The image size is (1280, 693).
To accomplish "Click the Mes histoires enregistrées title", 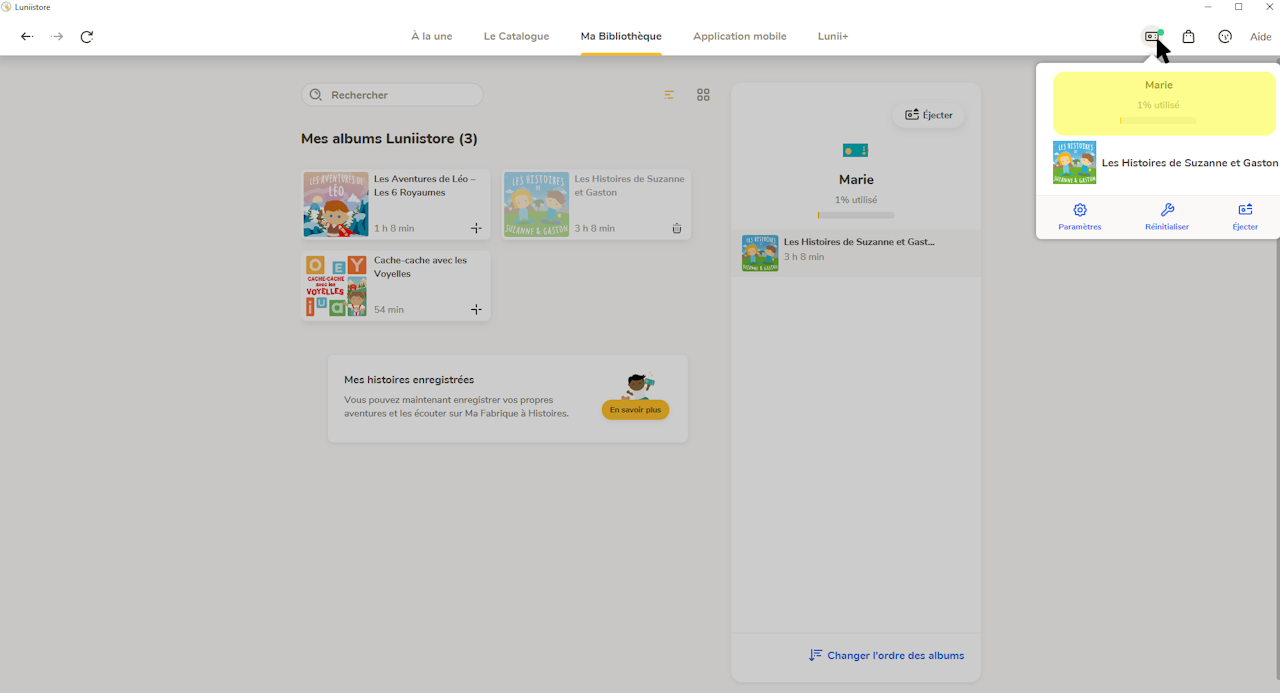I will 409,380.
